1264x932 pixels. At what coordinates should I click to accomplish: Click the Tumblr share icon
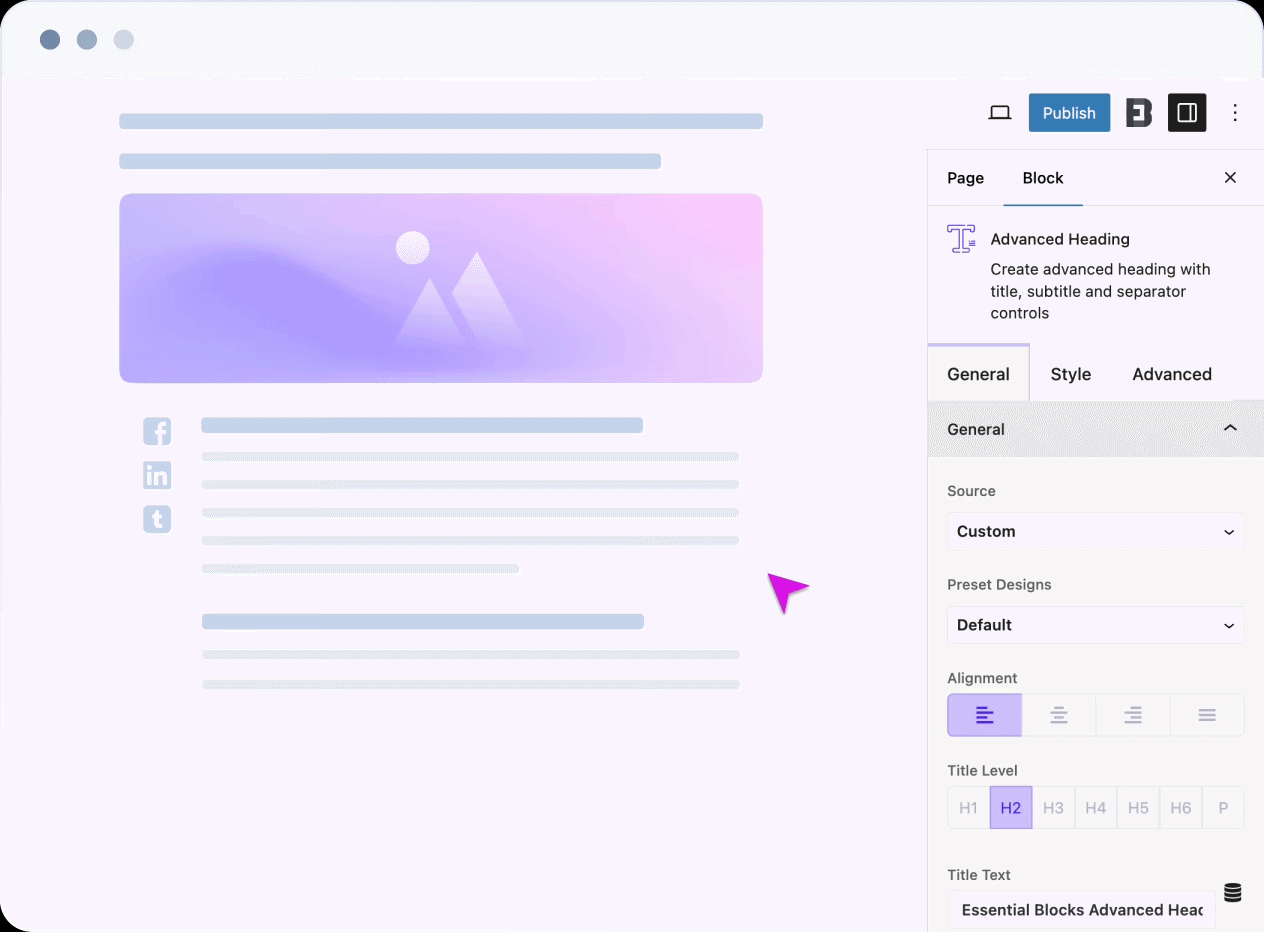point(157,519)
